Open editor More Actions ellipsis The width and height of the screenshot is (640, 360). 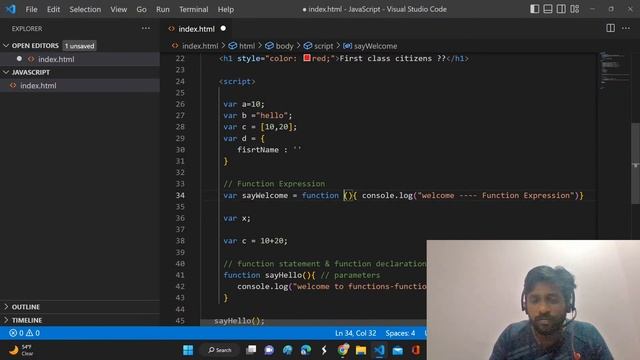626,28
